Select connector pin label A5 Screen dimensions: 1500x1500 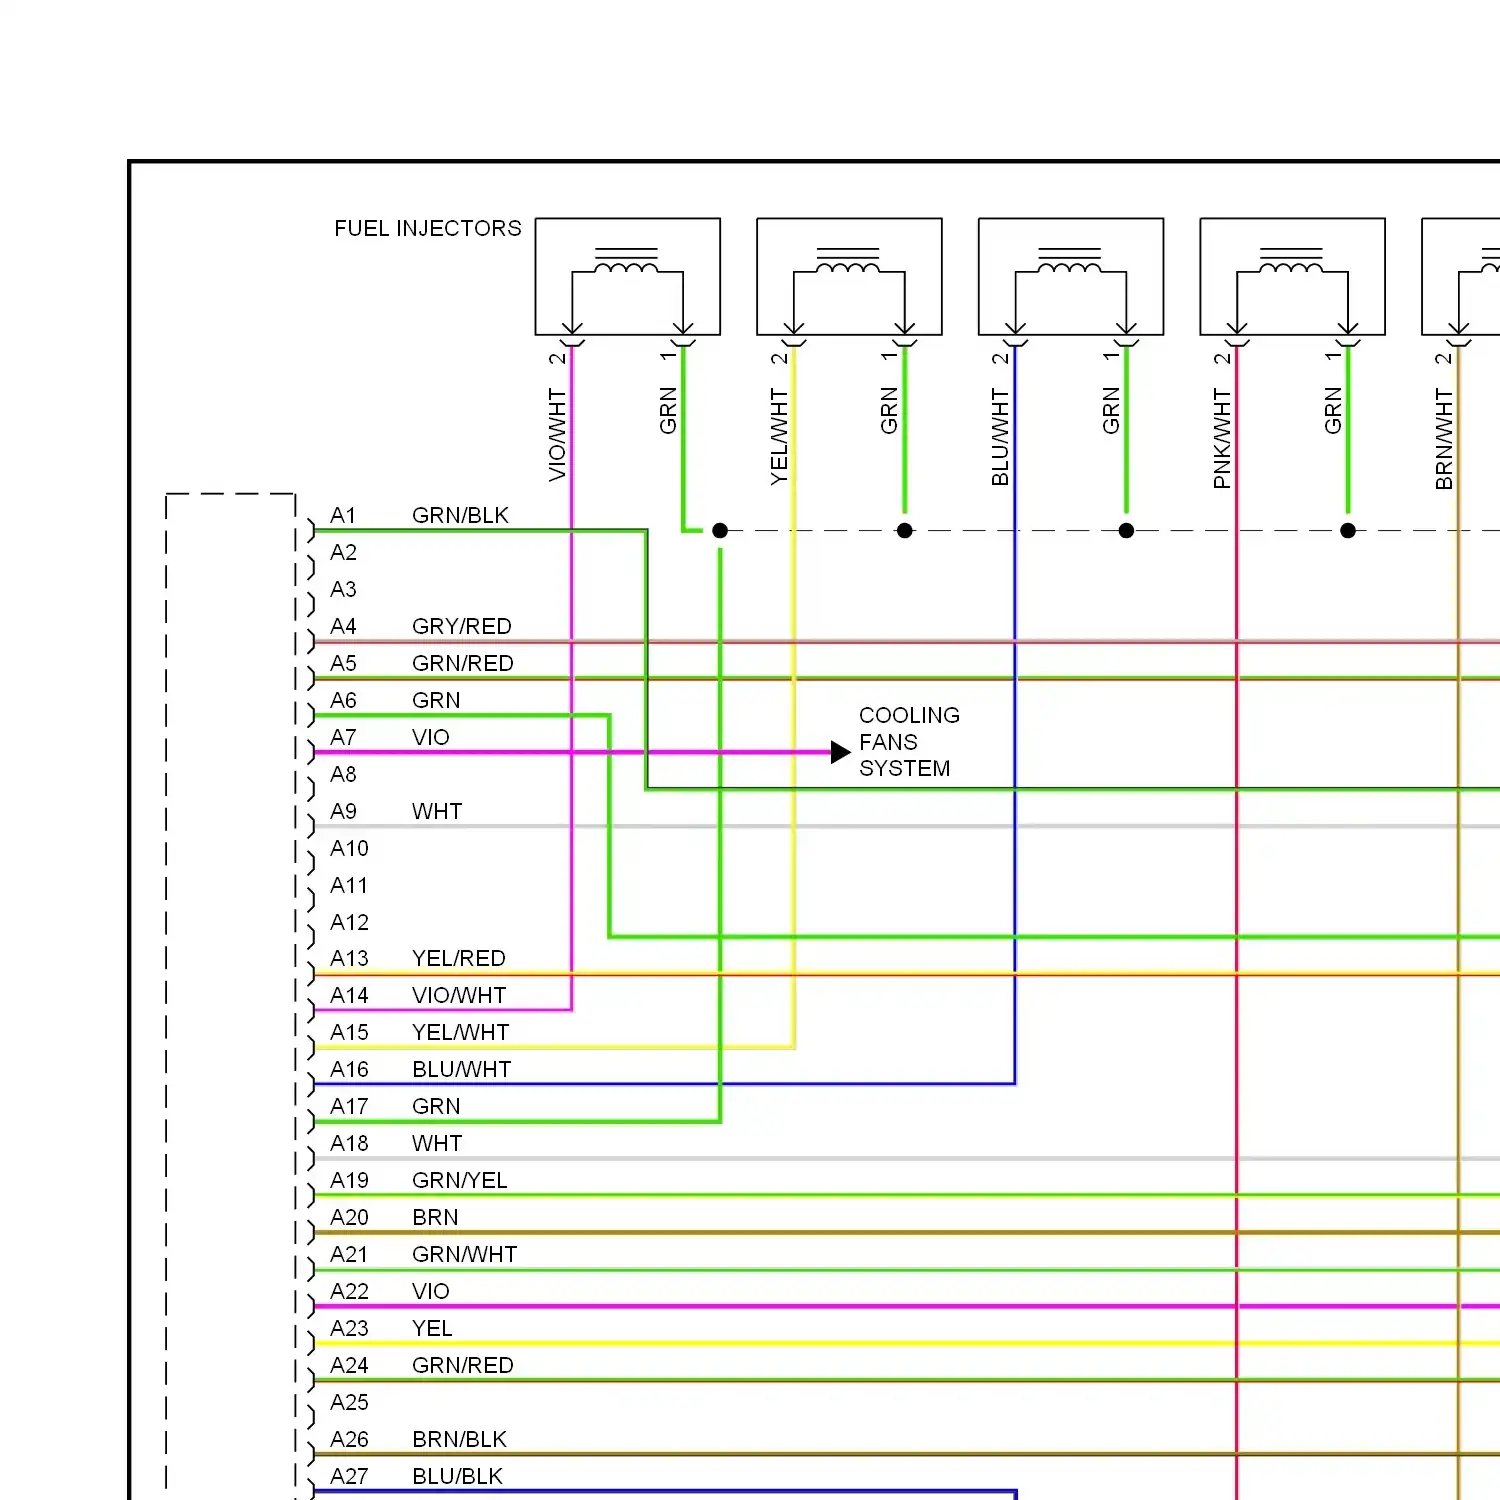[x=343, y=664]
